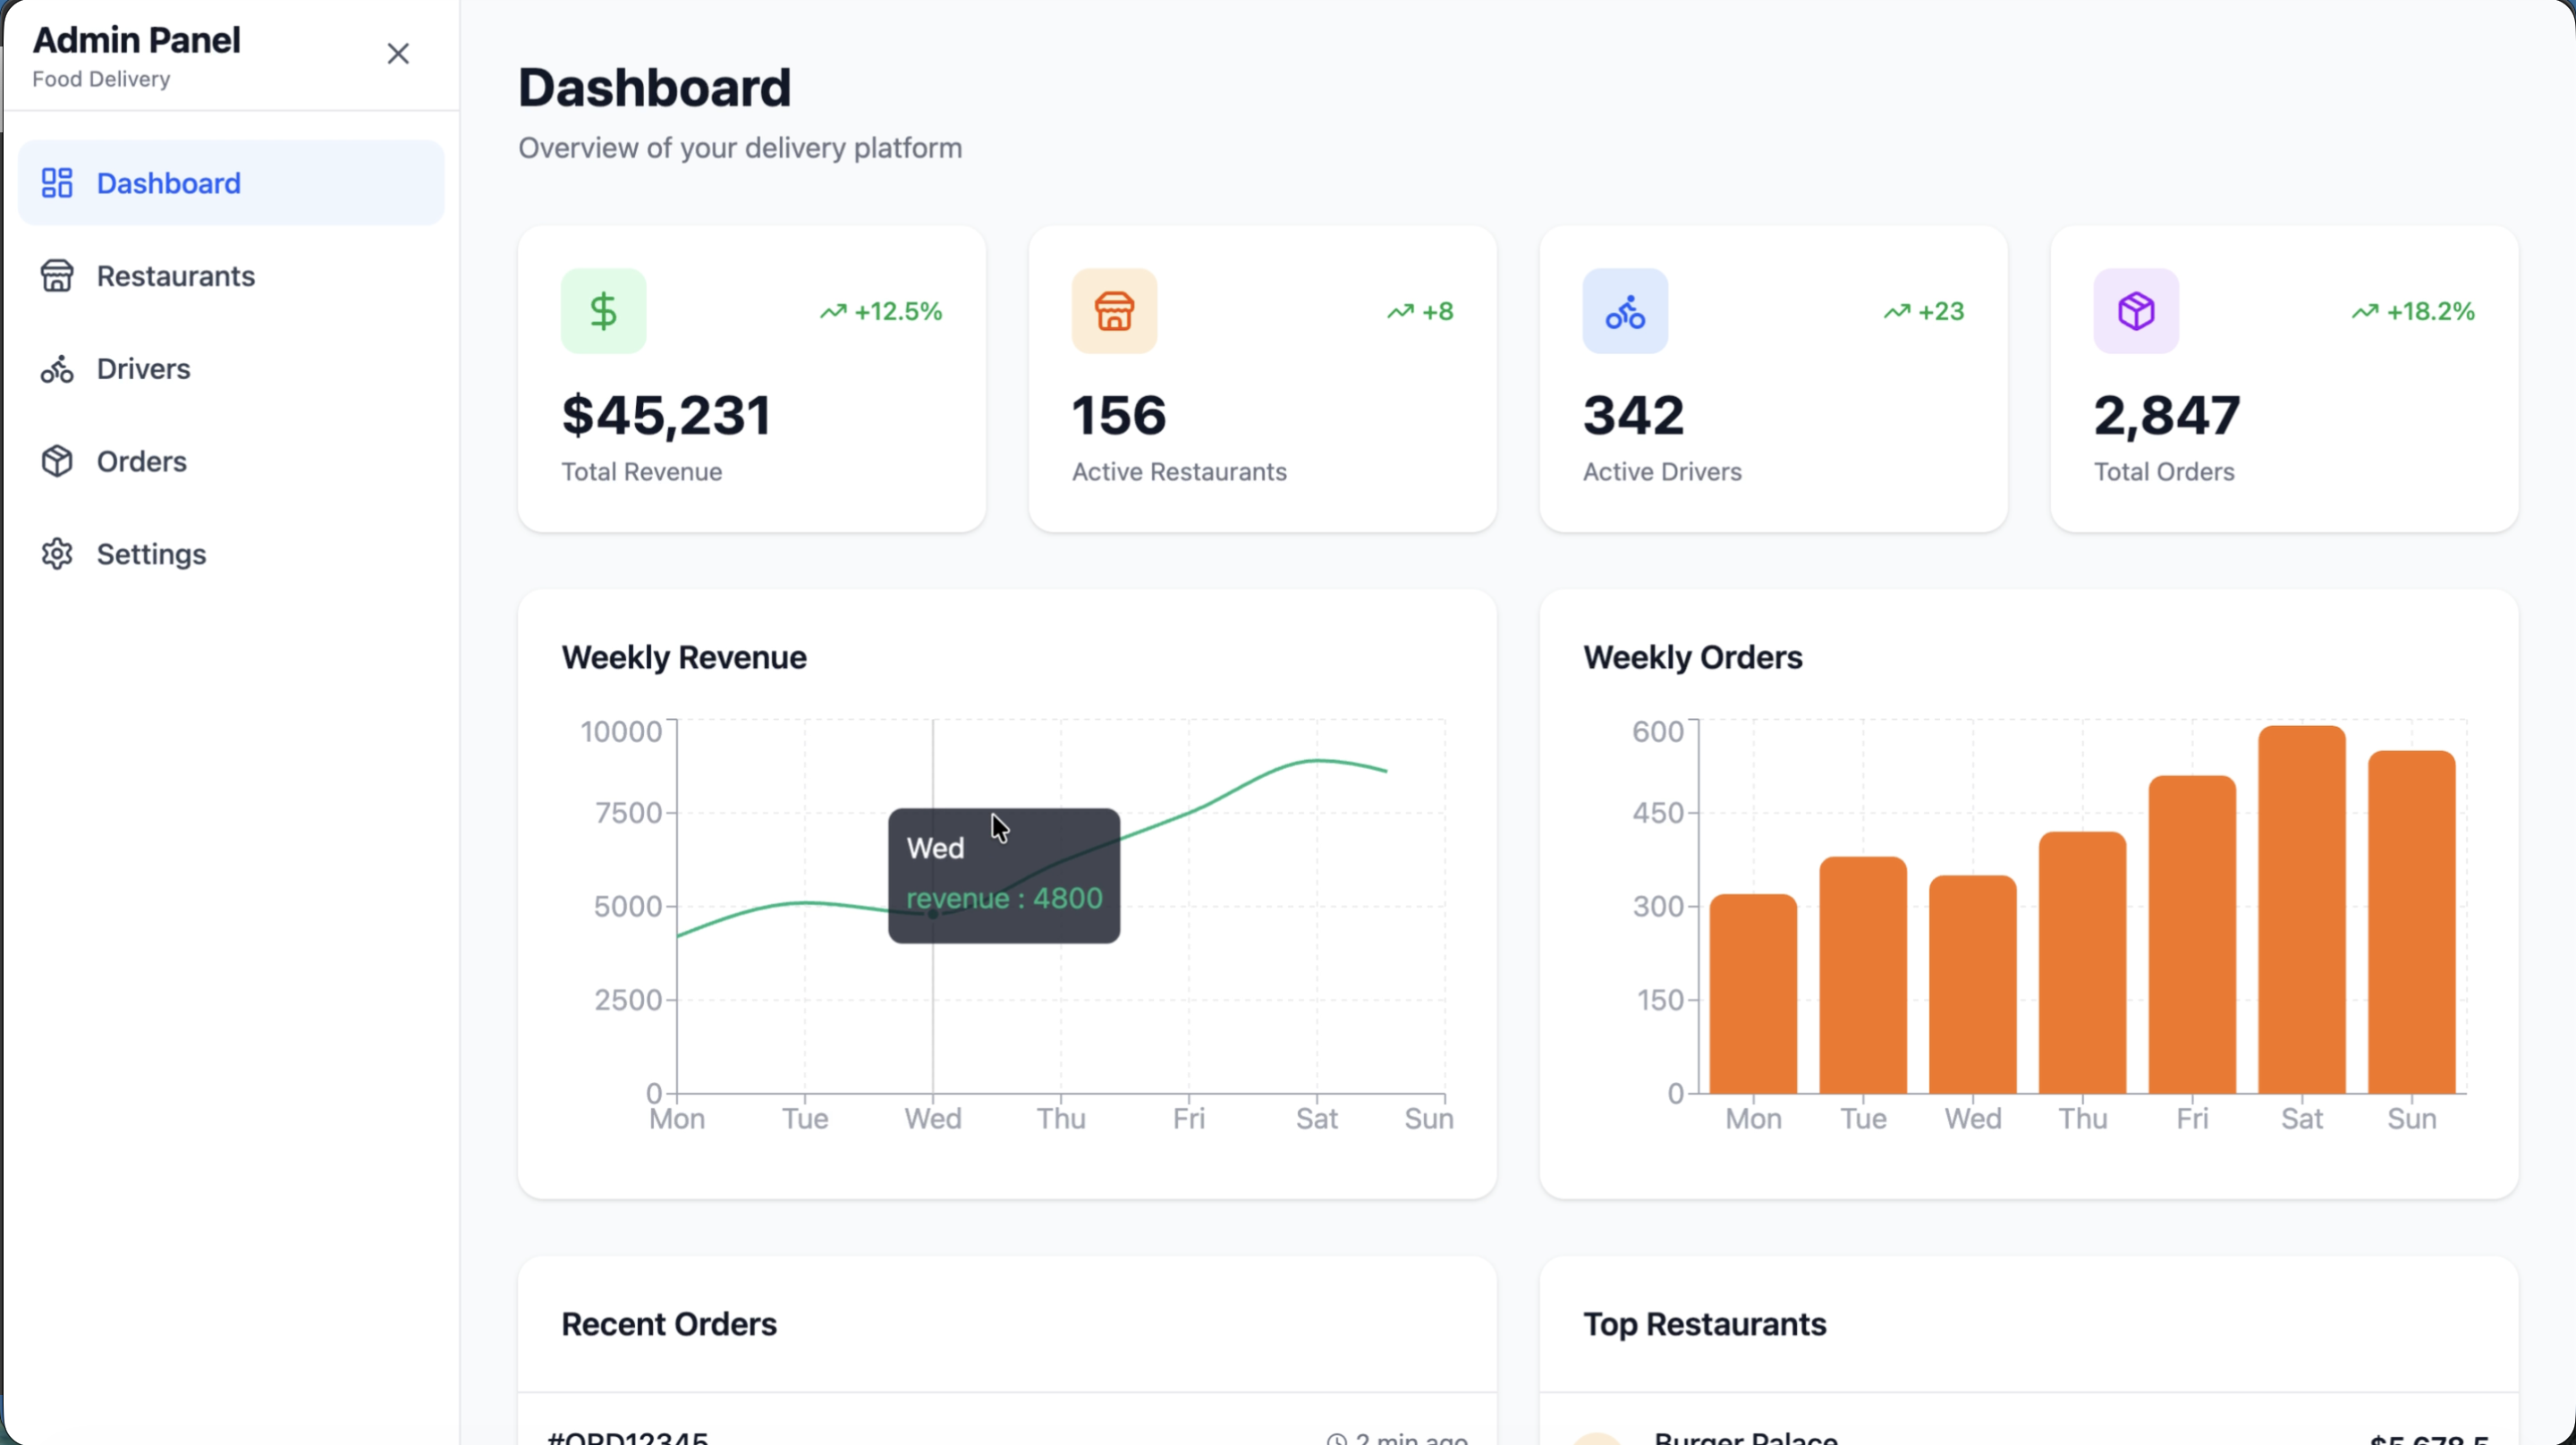Click the trend arrow beside +18.2%
The height and width of the screenshot is (1445, 2576).
pos(2365,312)
